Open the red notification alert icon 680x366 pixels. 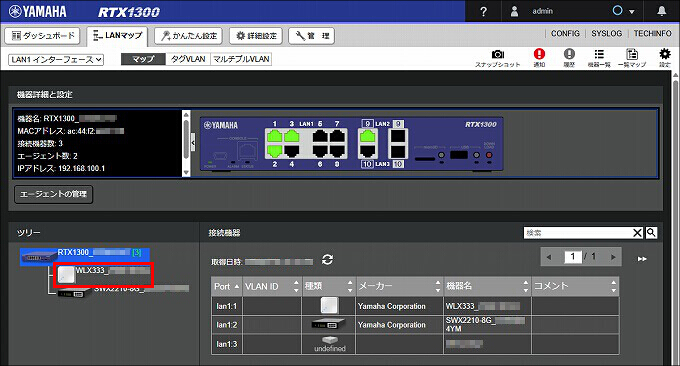[x=539, y=58]
